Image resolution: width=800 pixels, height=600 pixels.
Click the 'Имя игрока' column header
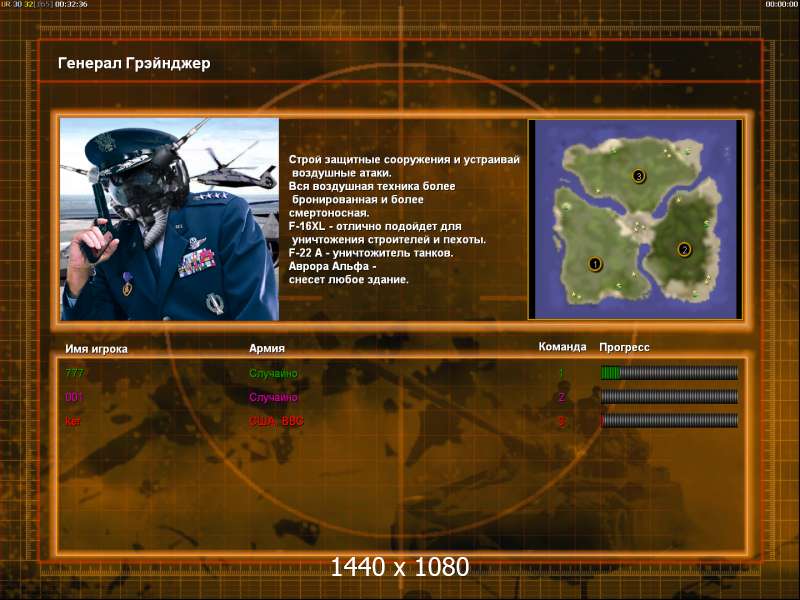pyautogui.click(x=96, y=349)
